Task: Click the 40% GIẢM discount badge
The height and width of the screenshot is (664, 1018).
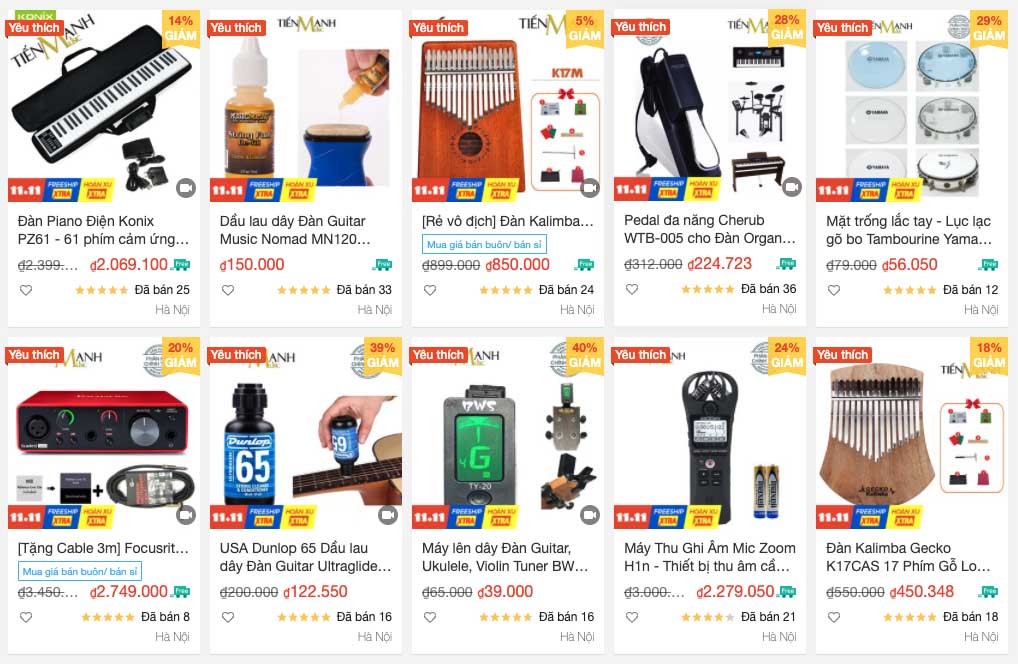Action: coord(584,355)
